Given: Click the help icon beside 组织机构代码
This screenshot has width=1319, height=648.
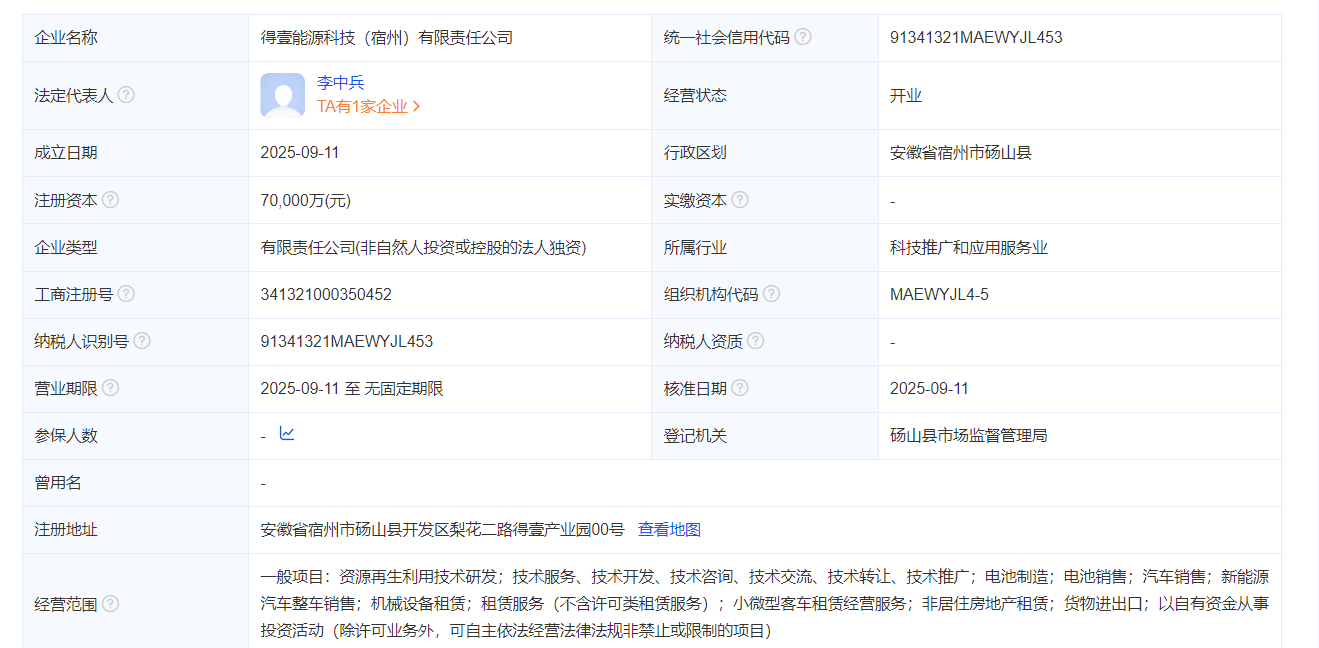Looking at the screenshot, I should [769, 294].
